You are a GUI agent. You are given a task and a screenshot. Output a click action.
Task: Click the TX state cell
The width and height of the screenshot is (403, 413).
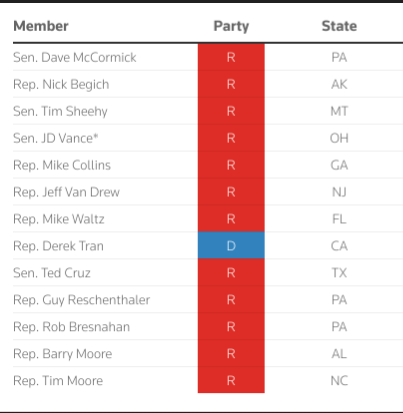click(339, 273)
